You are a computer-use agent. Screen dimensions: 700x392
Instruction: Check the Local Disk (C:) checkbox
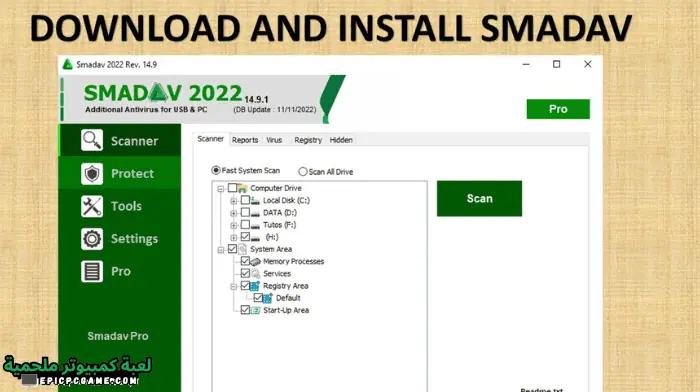[x=245, y=200]
